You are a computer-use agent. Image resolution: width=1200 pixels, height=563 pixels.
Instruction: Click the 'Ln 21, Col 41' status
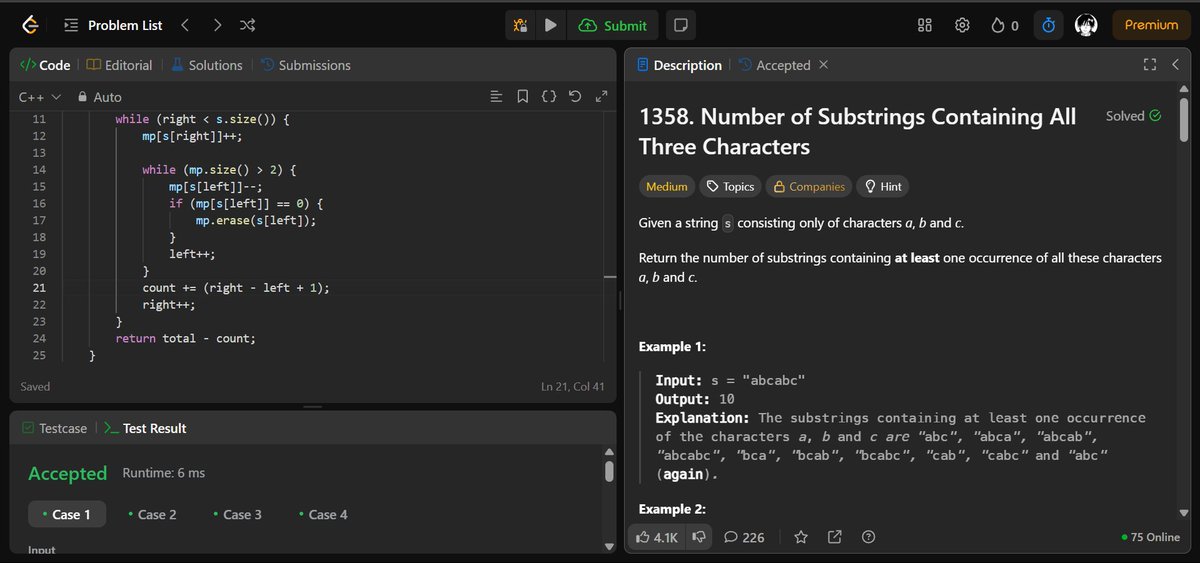(x=572, y=386)
